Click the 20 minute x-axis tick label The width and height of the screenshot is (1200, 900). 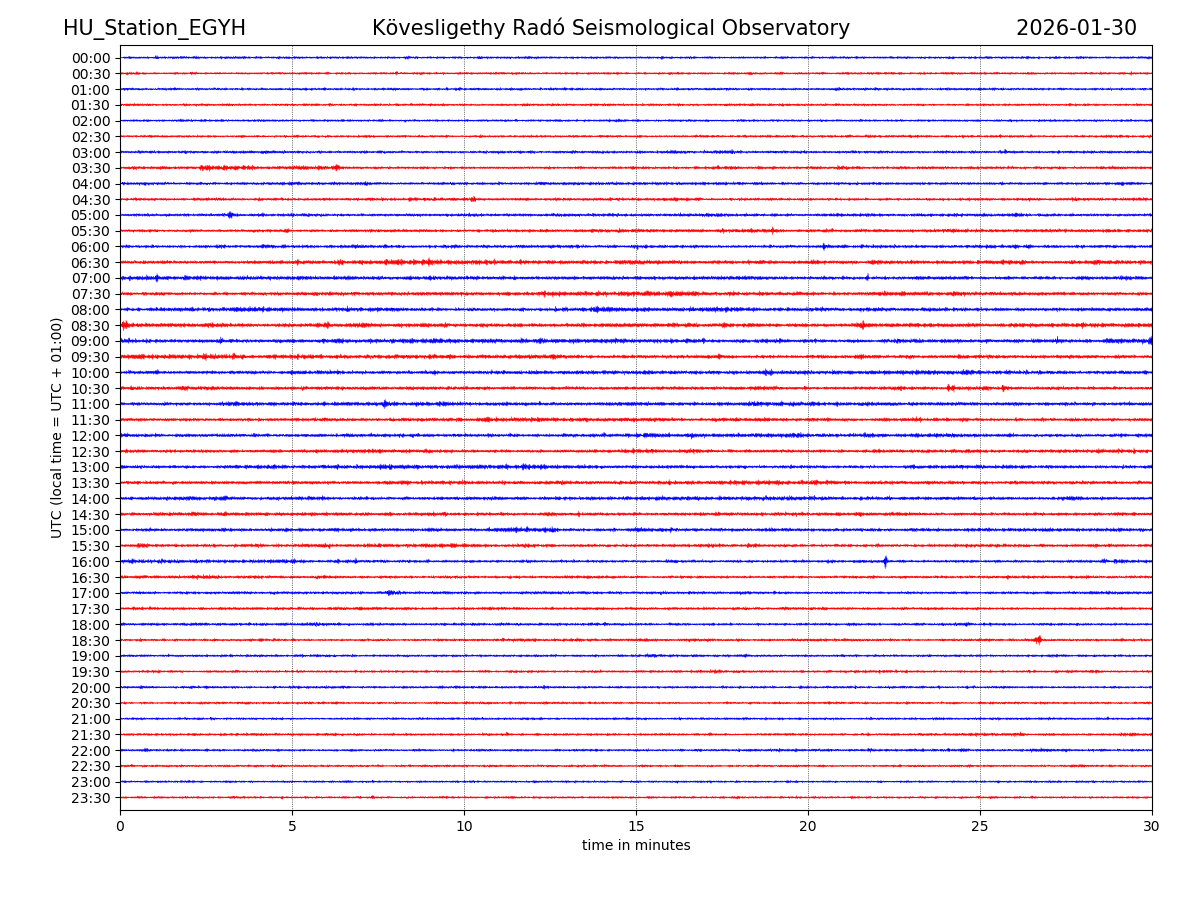[x=808, y=827]
